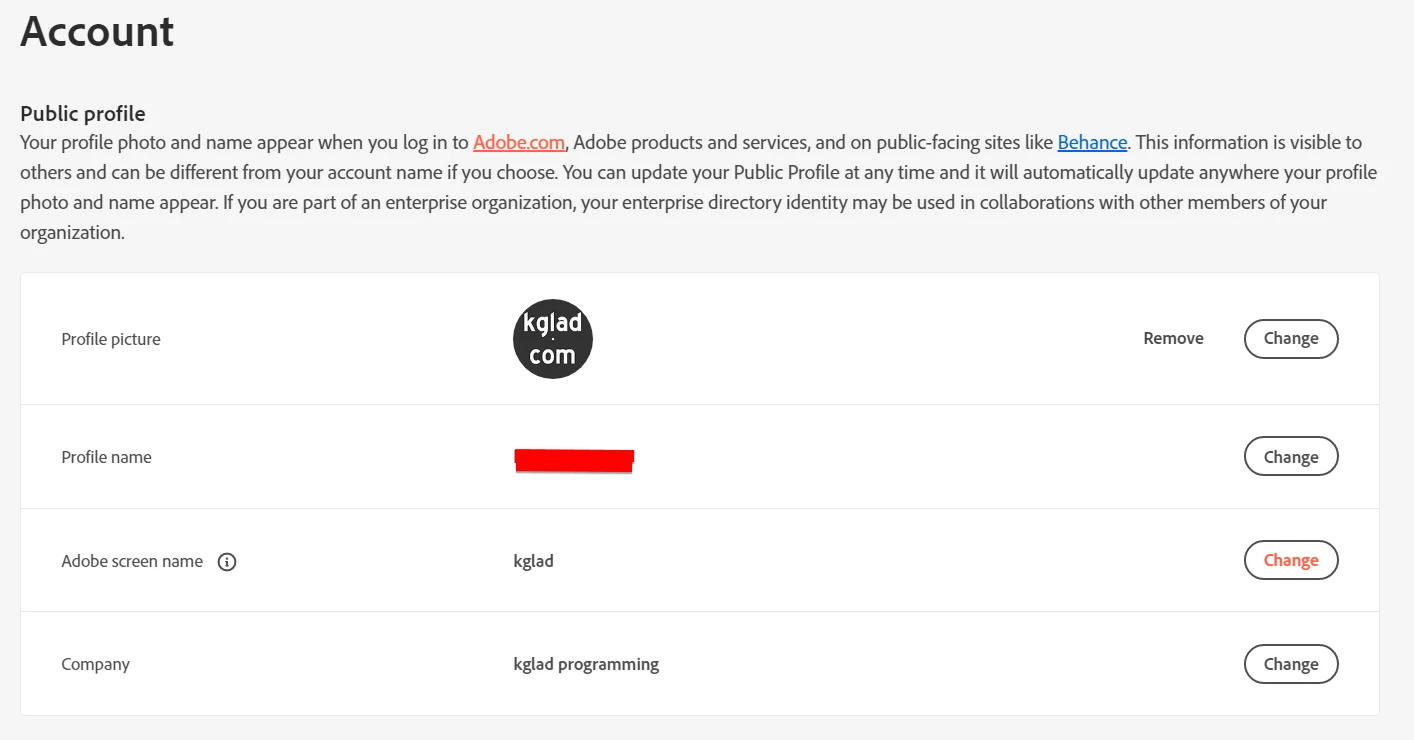Viewport: 1414px width, 740px height.
Task: Click the "Public profile" section heading
Action: point(83,114)
